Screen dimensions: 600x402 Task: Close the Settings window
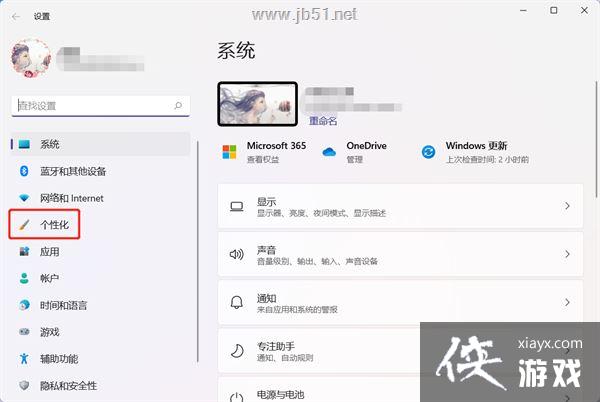(x=584, y=10)
